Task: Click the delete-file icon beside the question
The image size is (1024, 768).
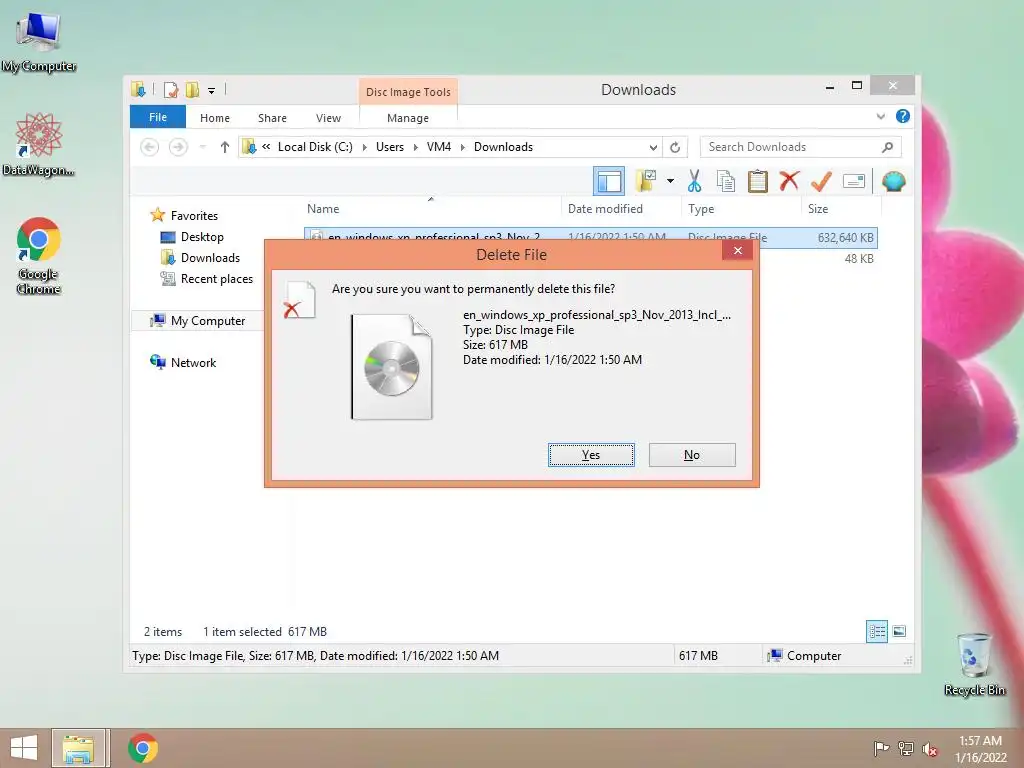Action: coord(300,300)
